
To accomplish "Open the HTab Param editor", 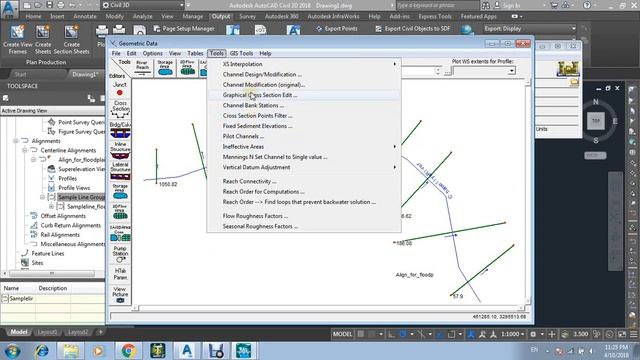I will [x=120, y=274].
